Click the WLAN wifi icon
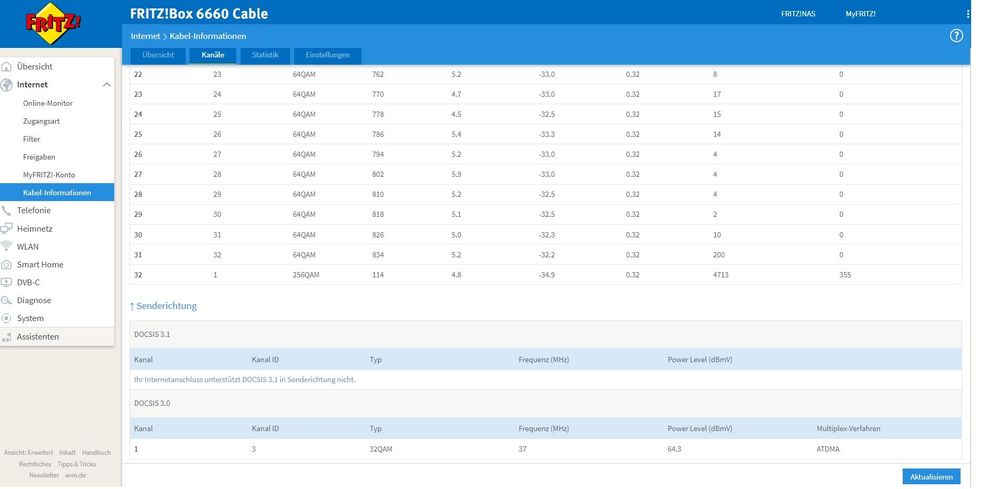999x489 pixels. point(6,246)
